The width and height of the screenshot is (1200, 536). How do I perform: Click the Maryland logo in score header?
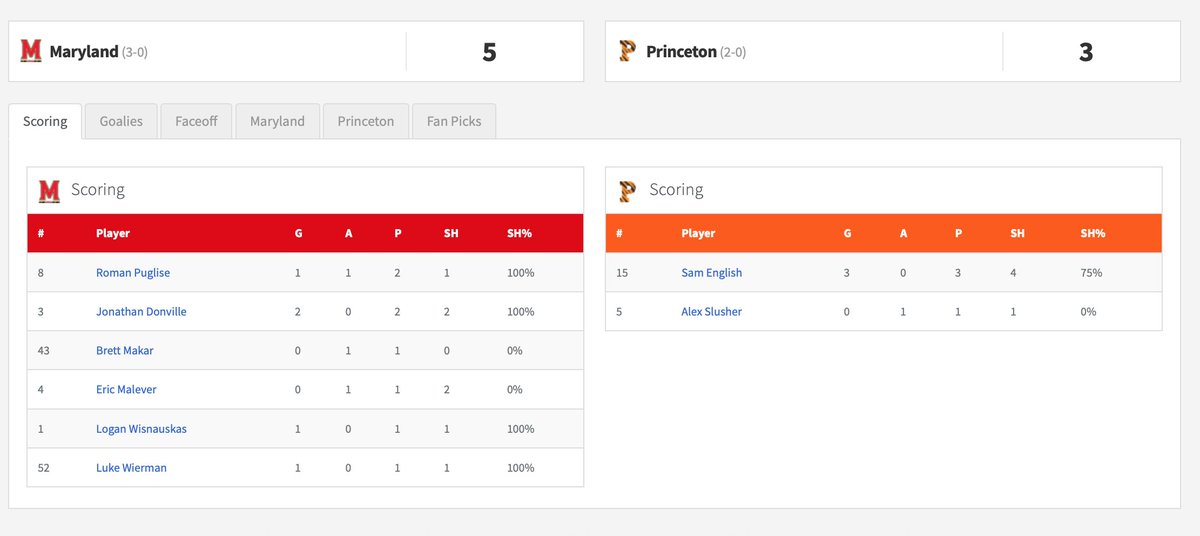[31, 51]
